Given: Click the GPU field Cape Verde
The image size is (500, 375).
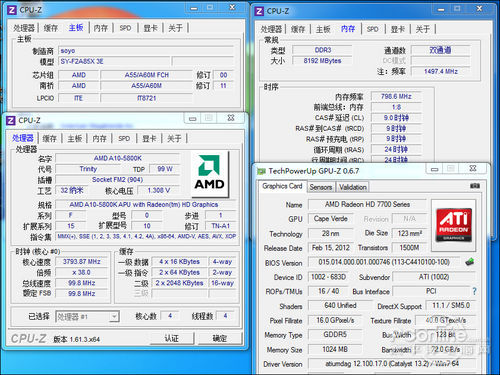Looking at the screenshot, I should pos(330,219).
